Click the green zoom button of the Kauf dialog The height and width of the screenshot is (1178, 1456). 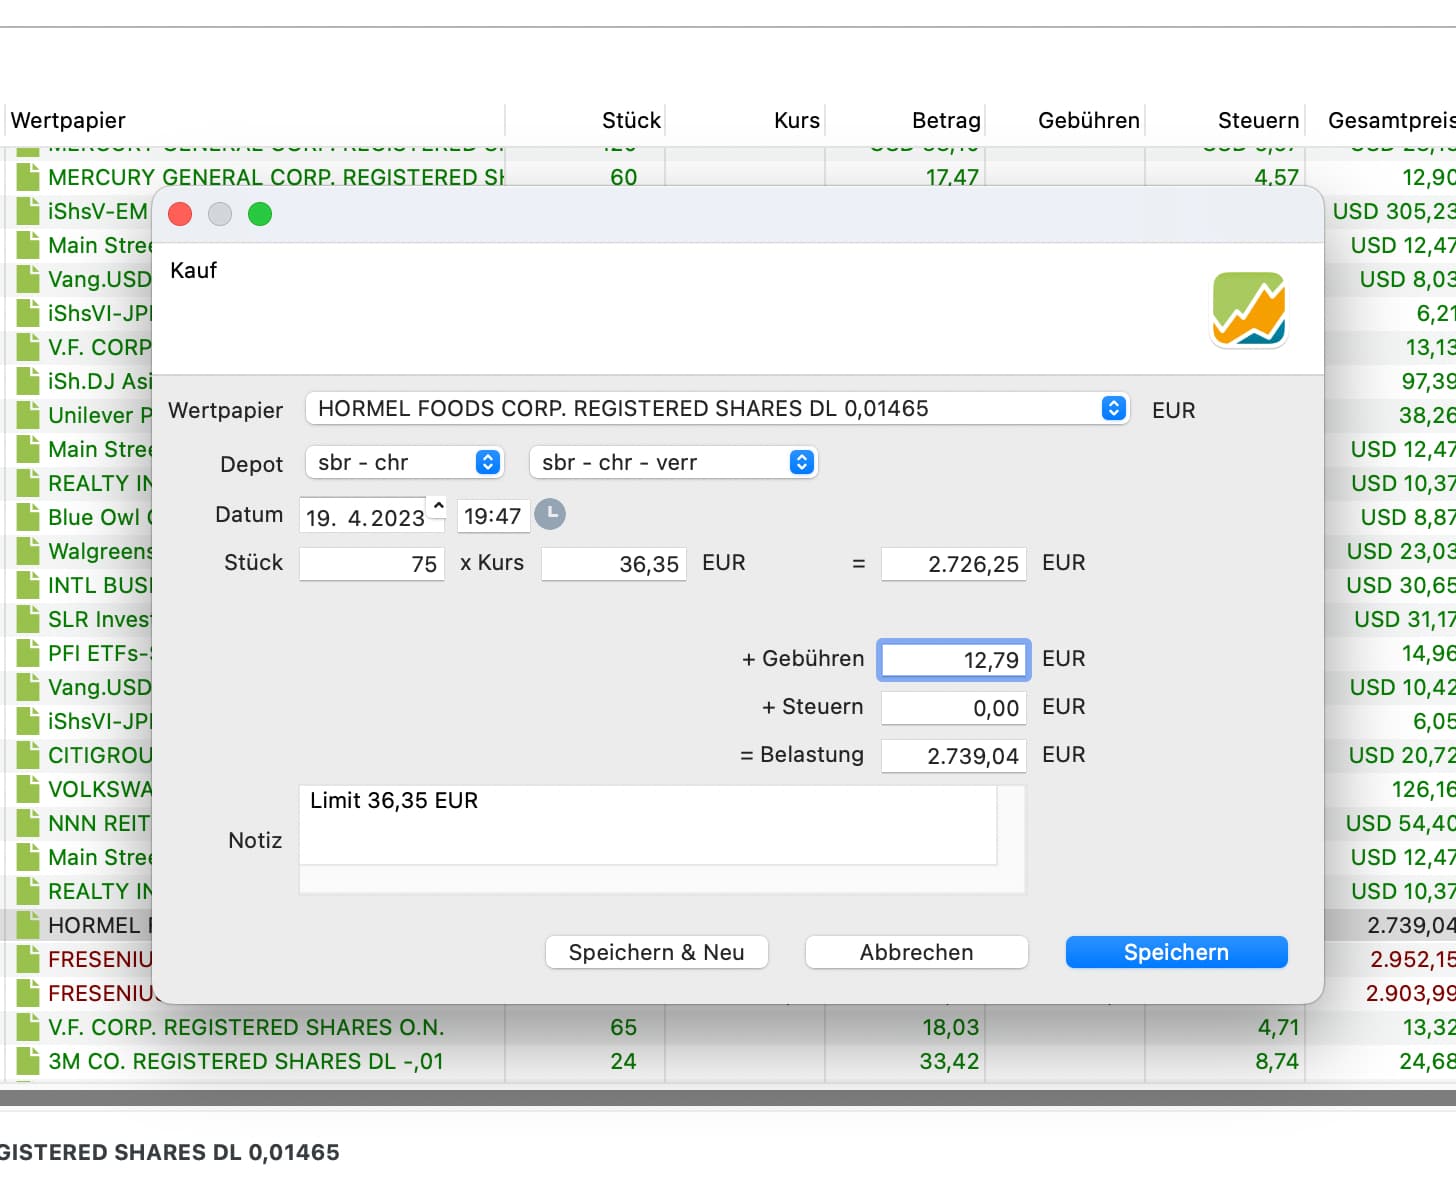point(260,214)
